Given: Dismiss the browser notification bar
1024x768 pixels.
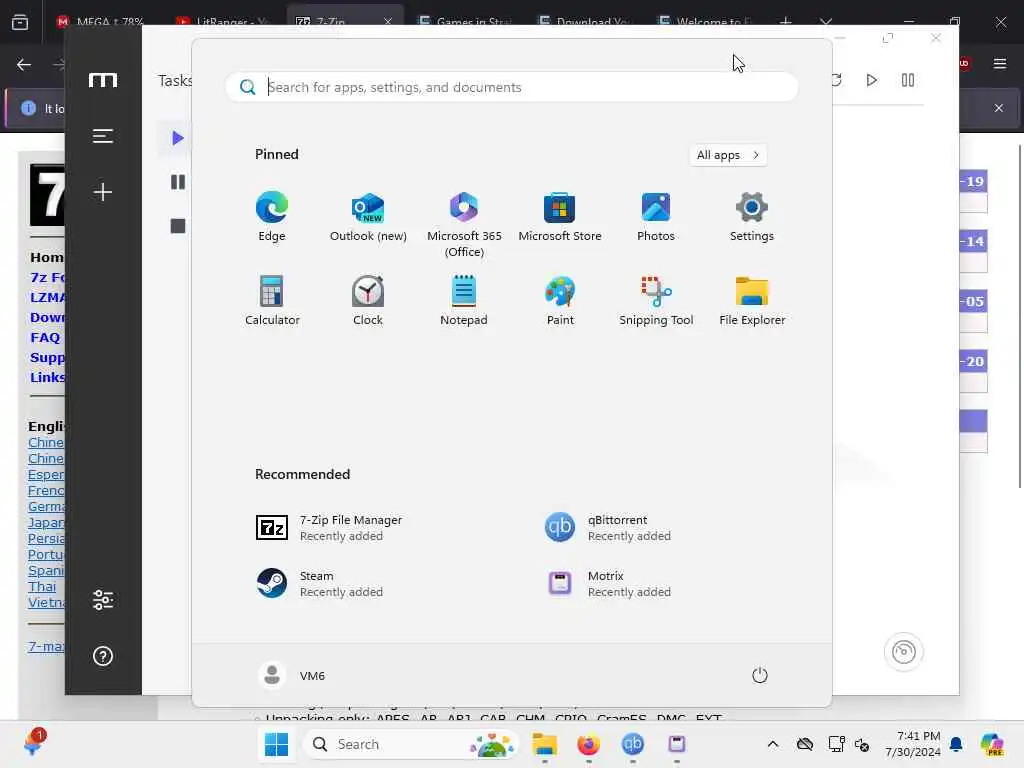Looking at the screenshot, I should 999,108.
